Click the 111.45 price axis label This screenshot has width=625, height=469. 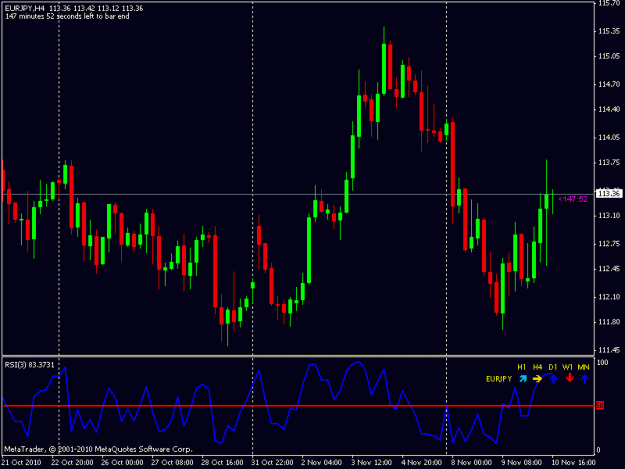pyautogui.click(x=609, y=350)
